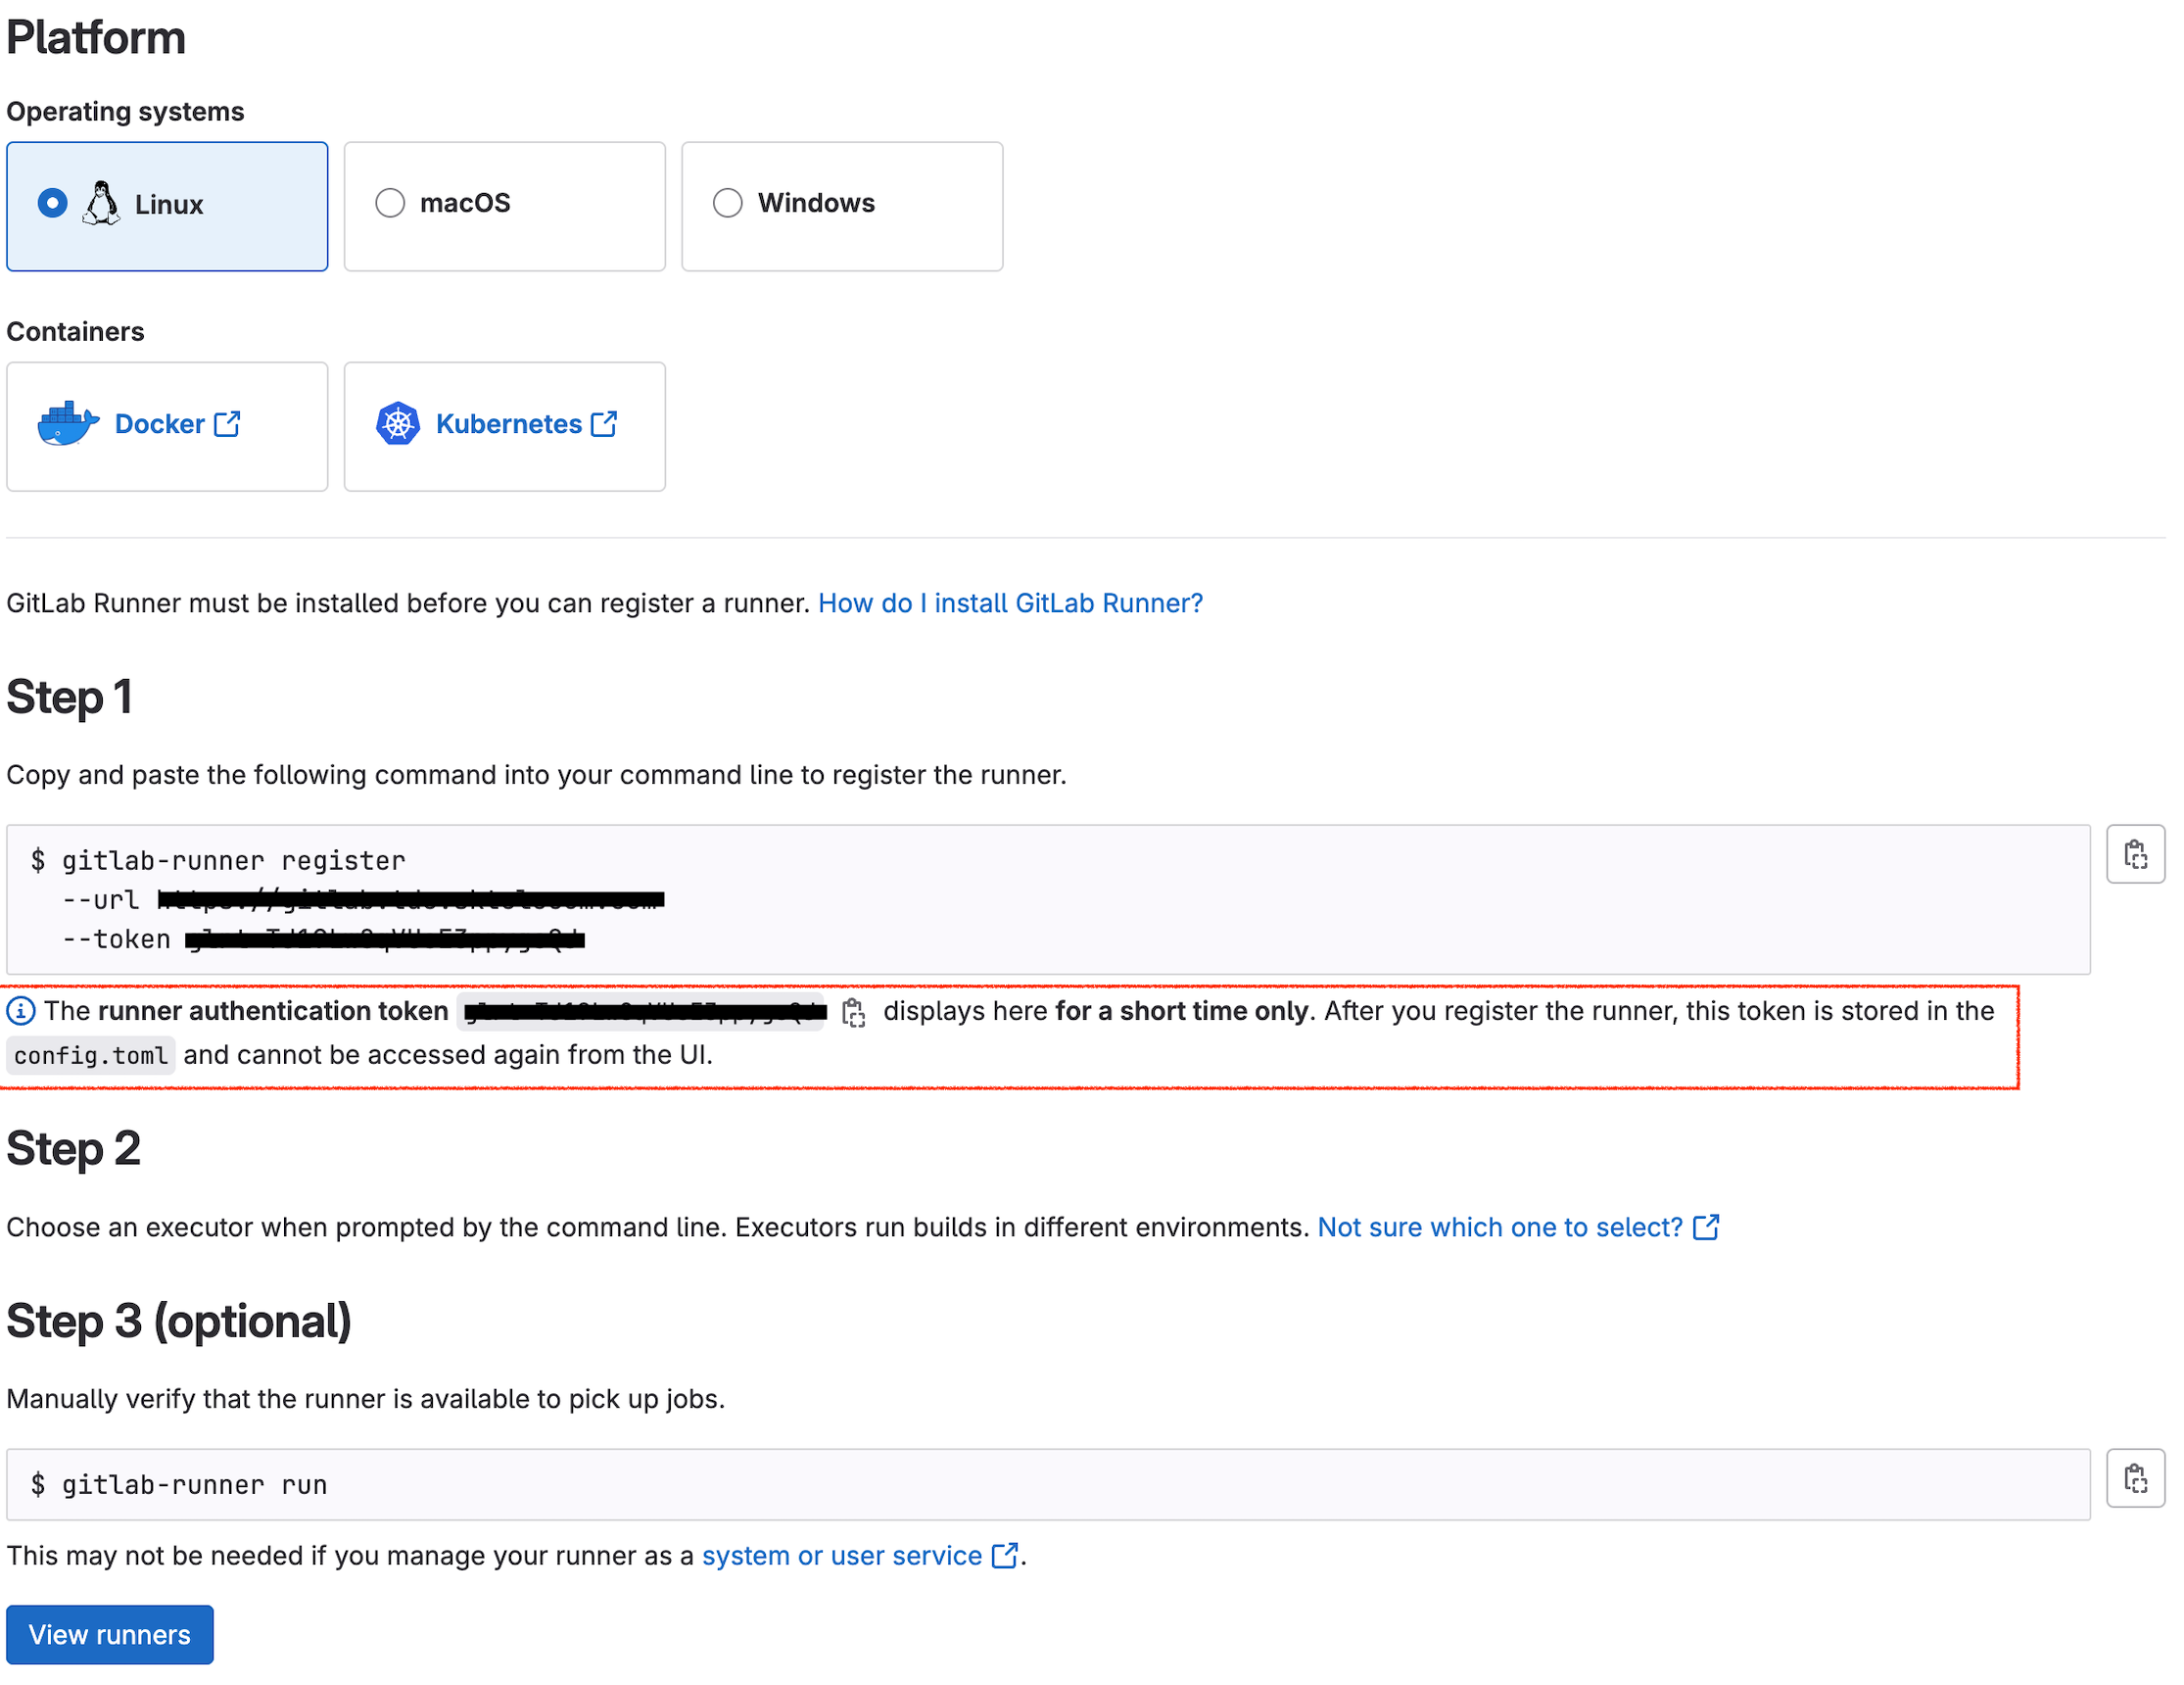Click external icon after system or user service

pos(1005,1555)
